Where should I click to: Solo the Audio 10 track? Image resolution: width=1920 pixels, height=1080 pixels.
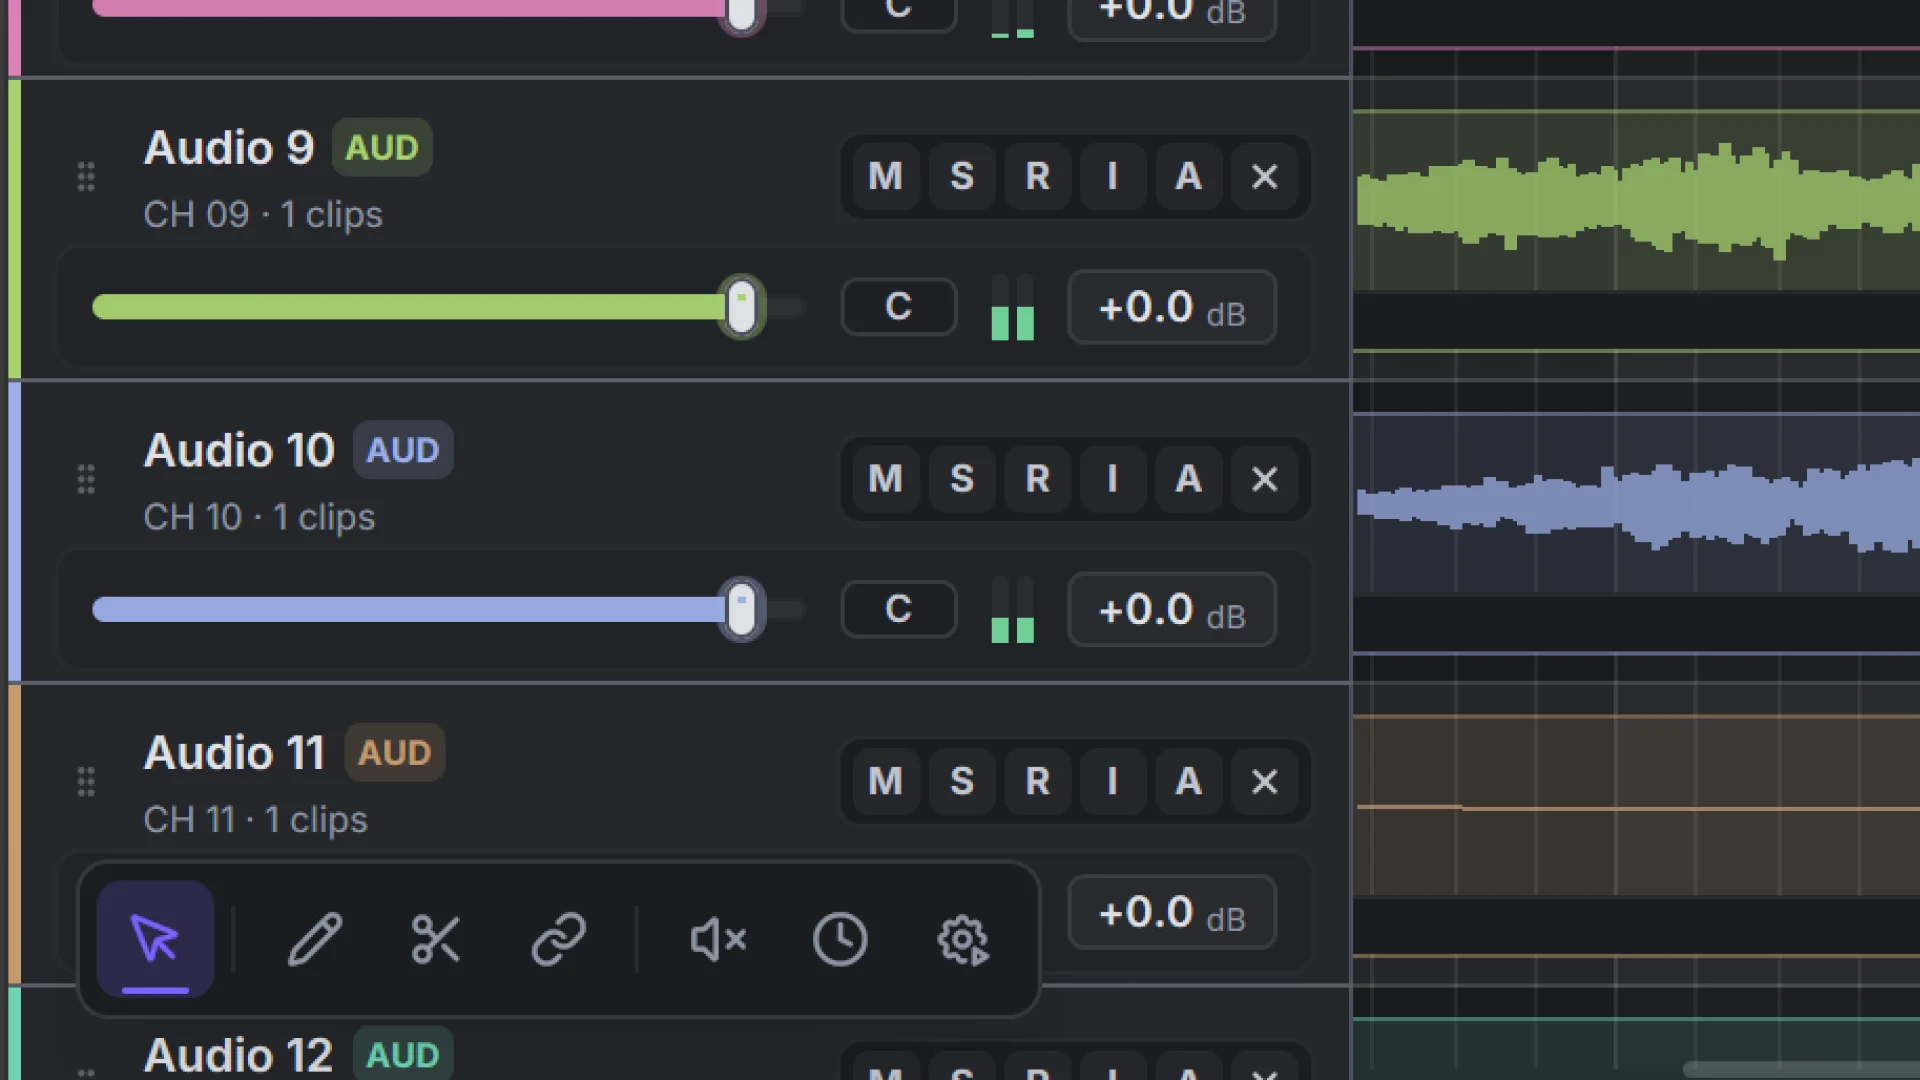(962, 479)
